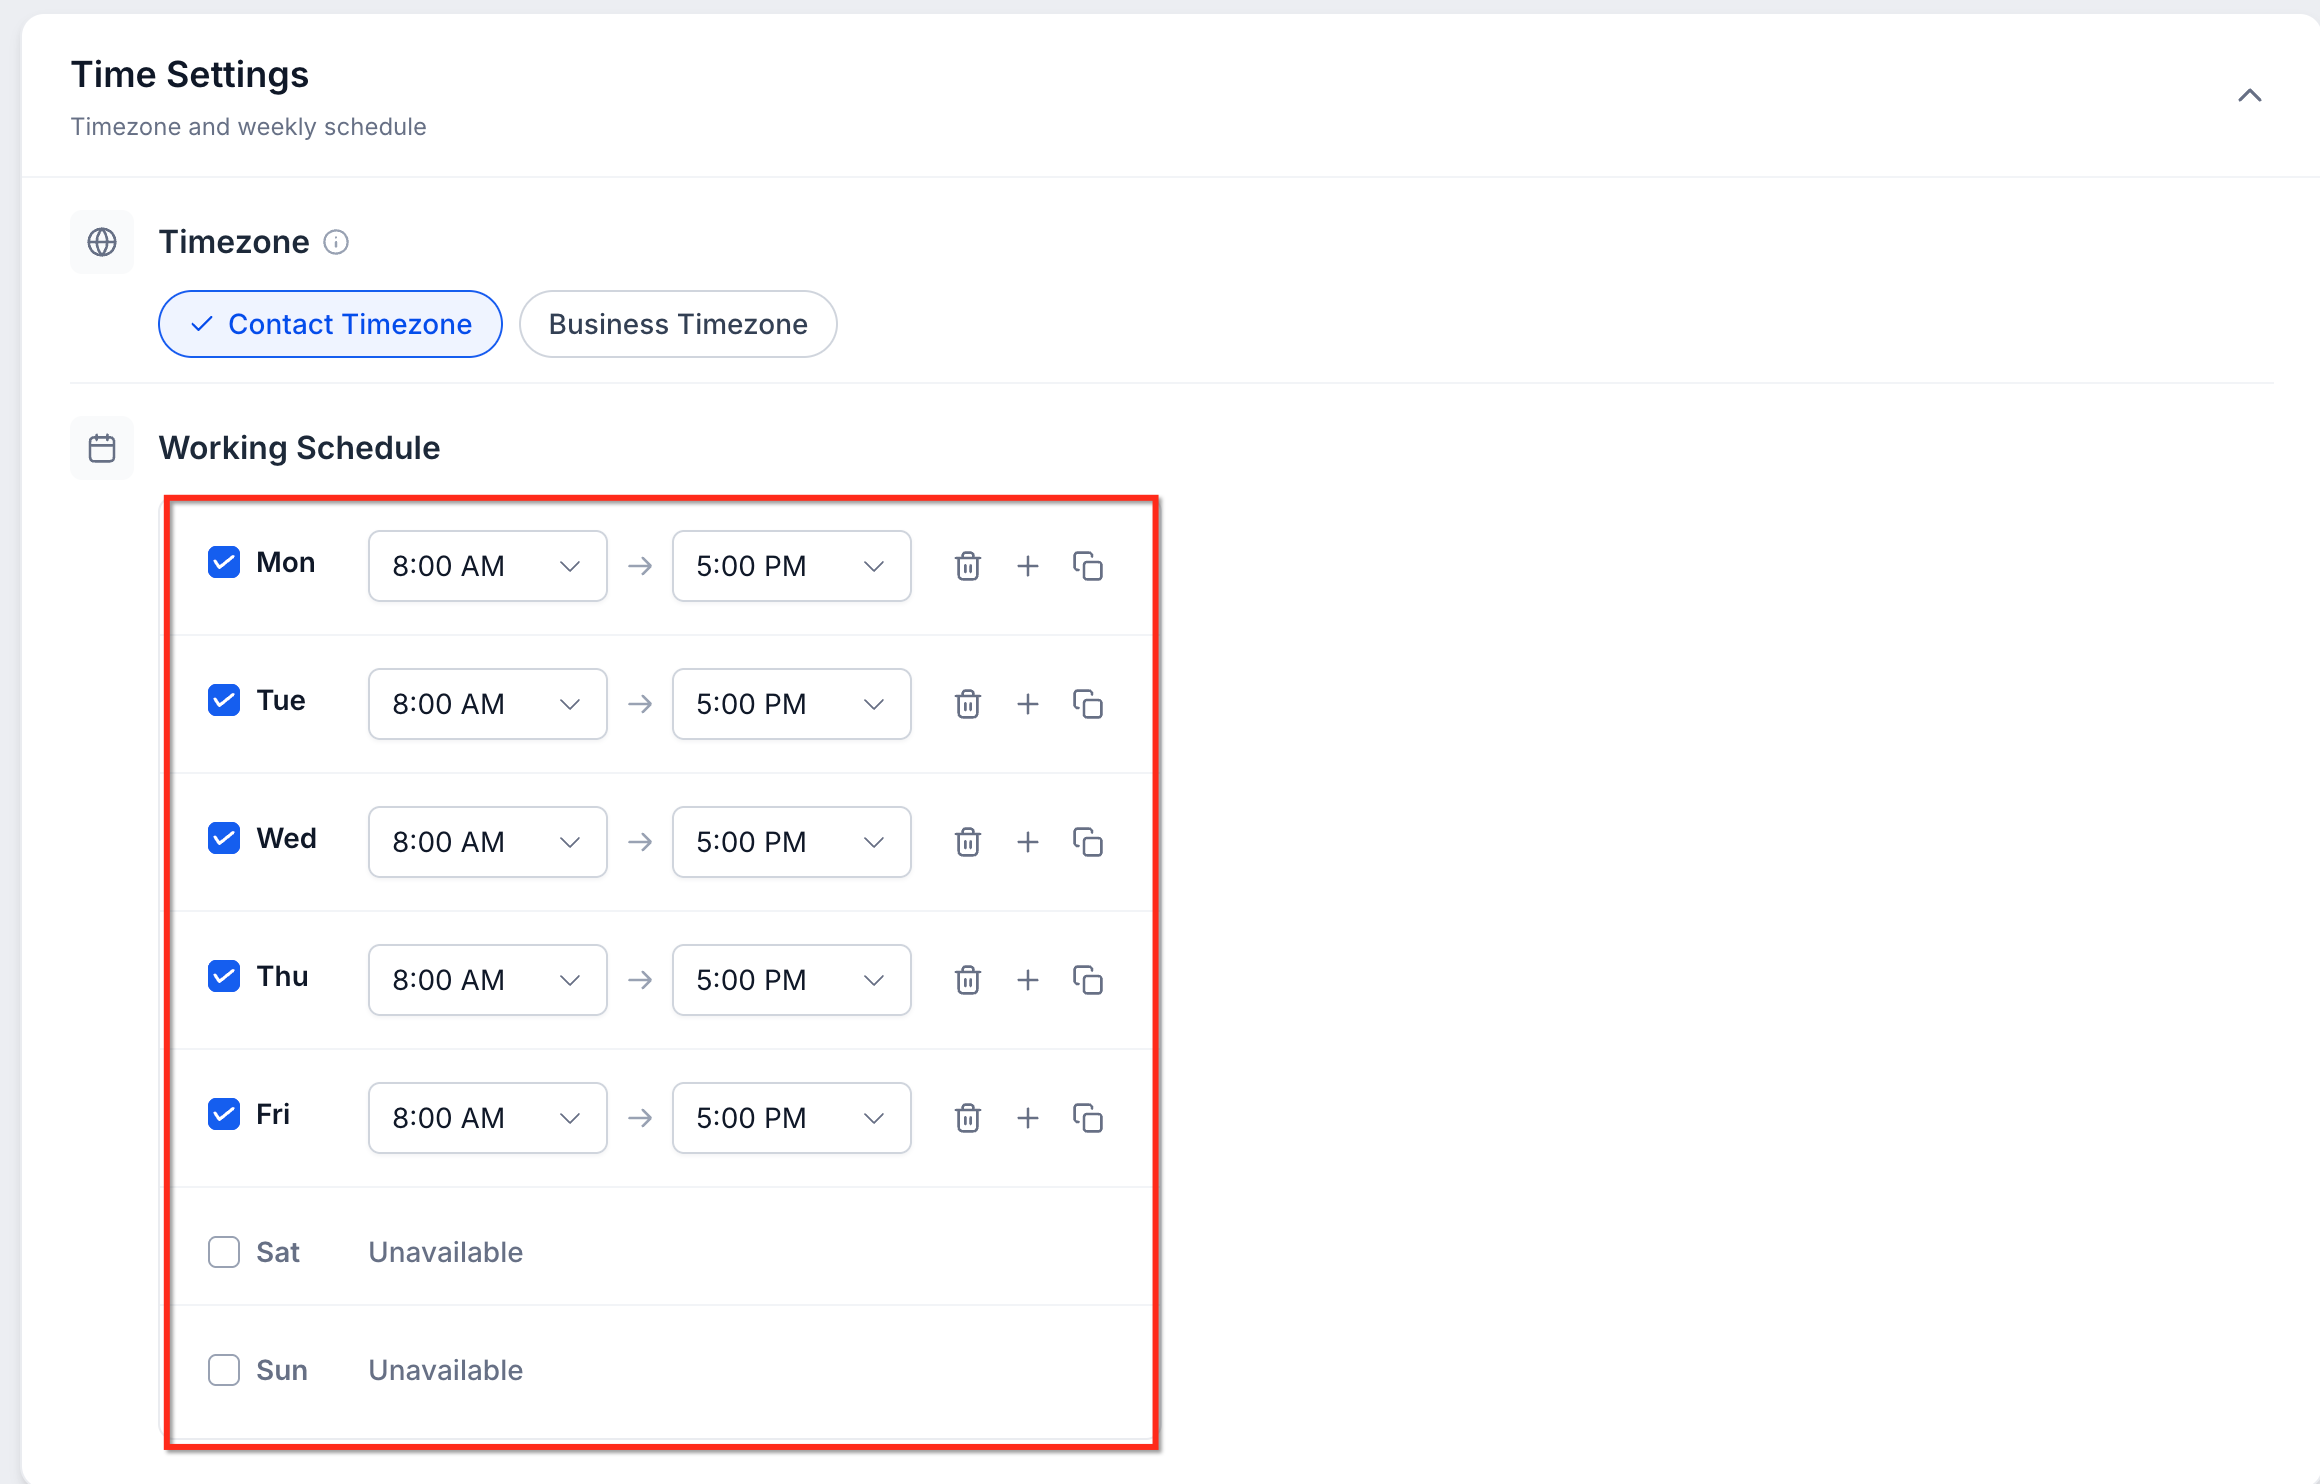Disable the Wed checkbox
2320x1484 pixels.
click(x=224, y=838)
